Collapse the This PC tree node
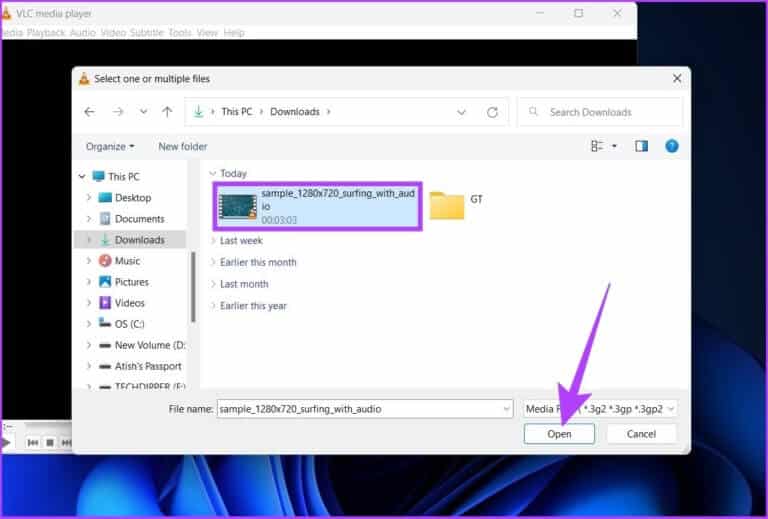The image size is (768, 519). pyautogui.click(x=82, y=176)
